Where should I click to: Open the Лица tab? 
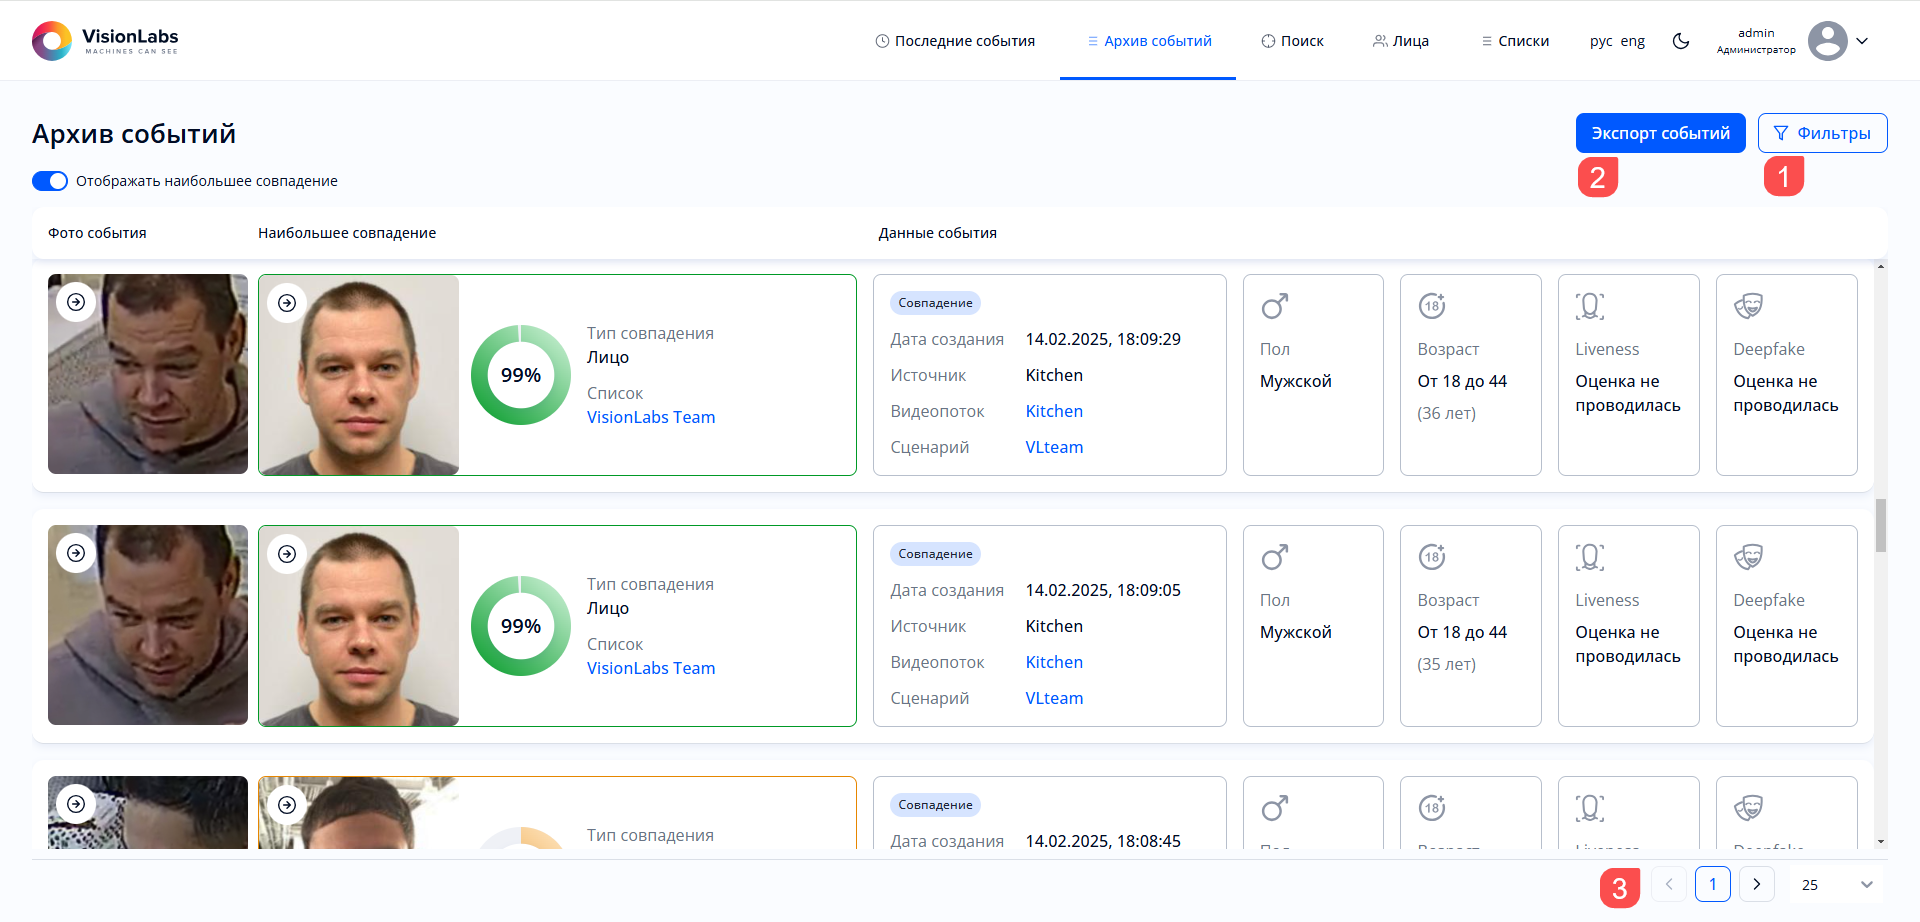[x=1400, y=41]
